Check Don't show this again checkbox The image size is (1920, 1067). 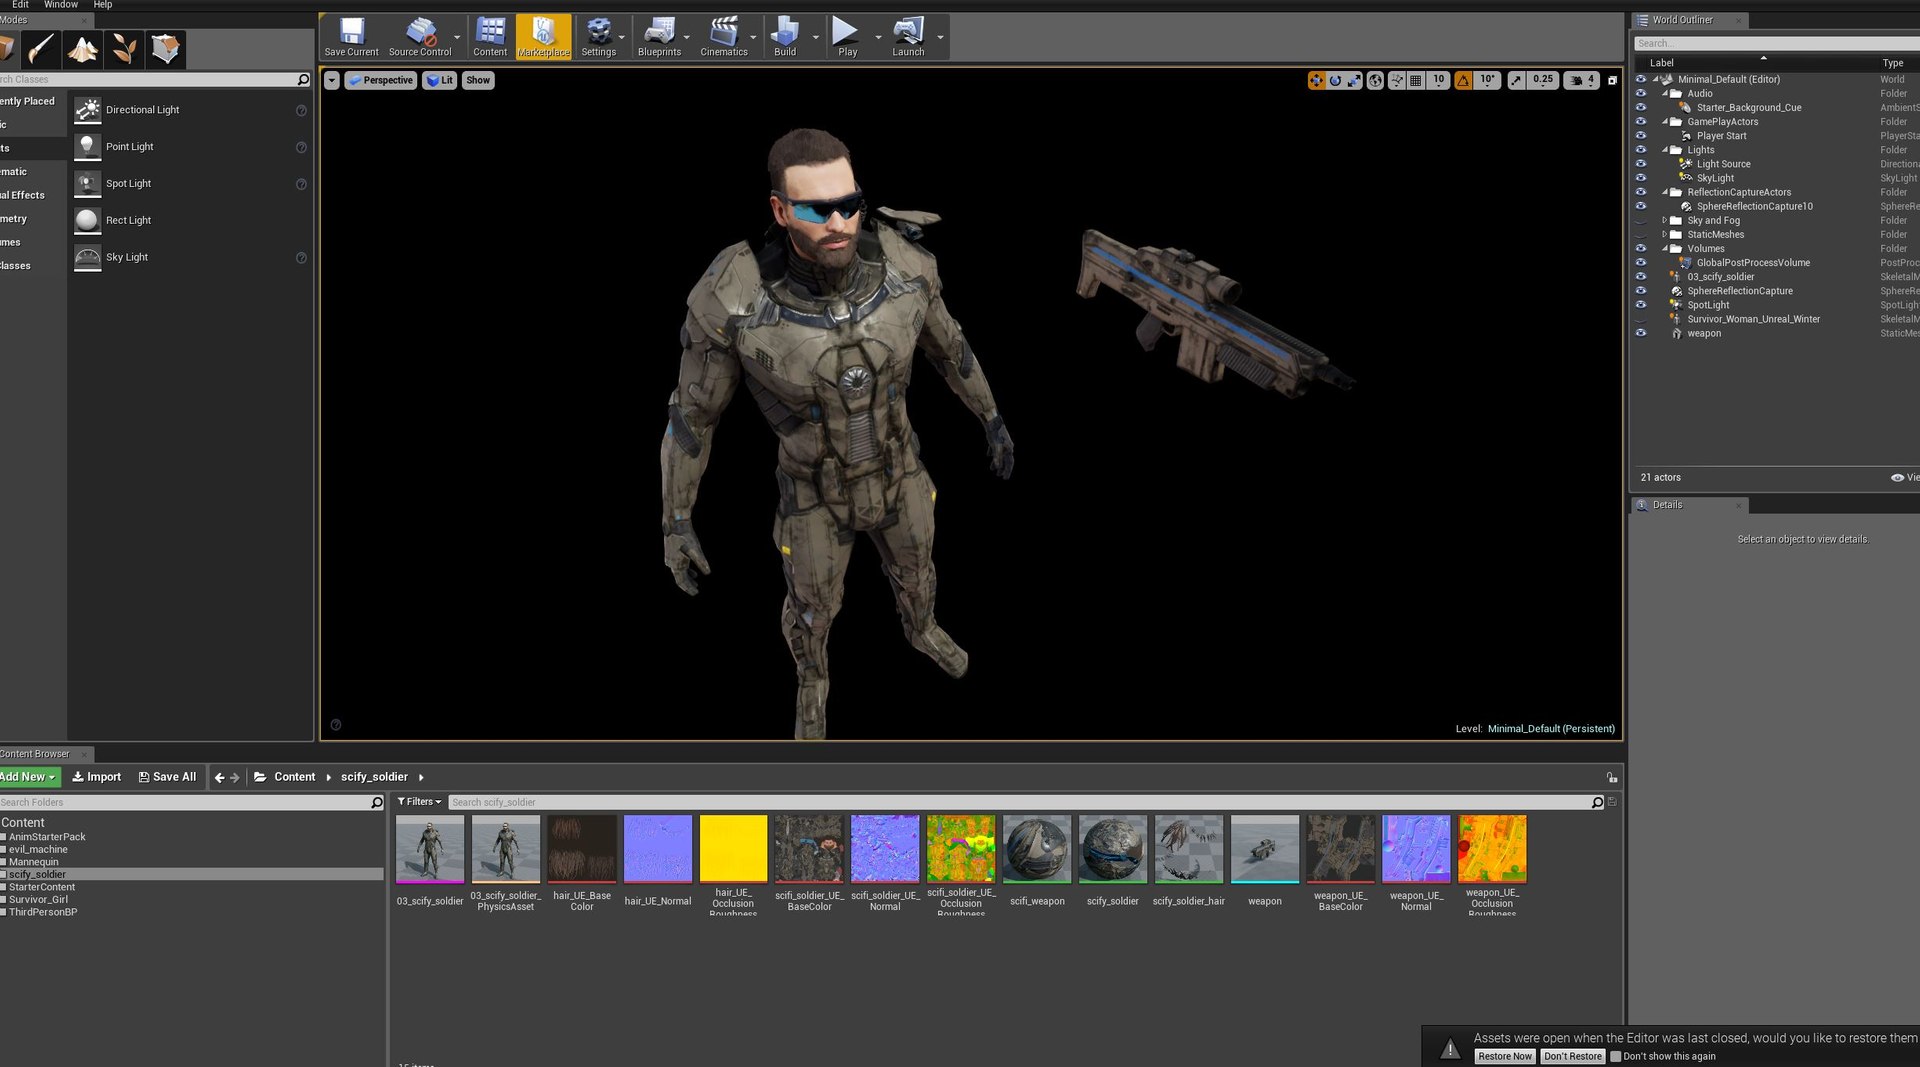click(x=1615, y=1056)
